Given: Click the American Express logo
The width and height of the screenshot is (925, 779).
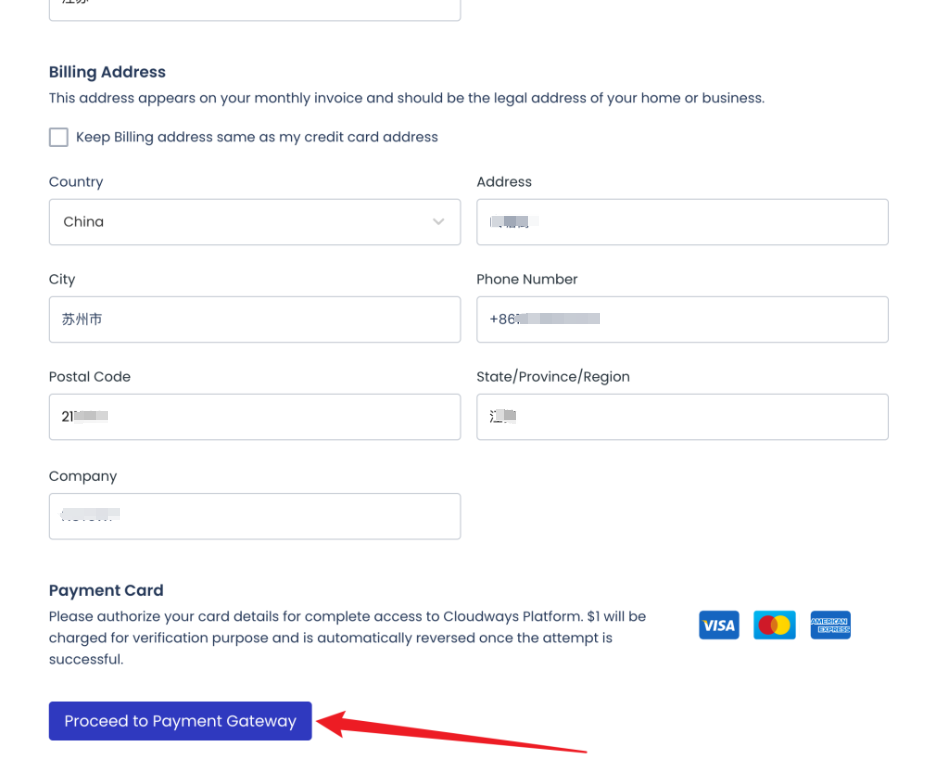Looking at the screenshot, I should click(830, 625).
